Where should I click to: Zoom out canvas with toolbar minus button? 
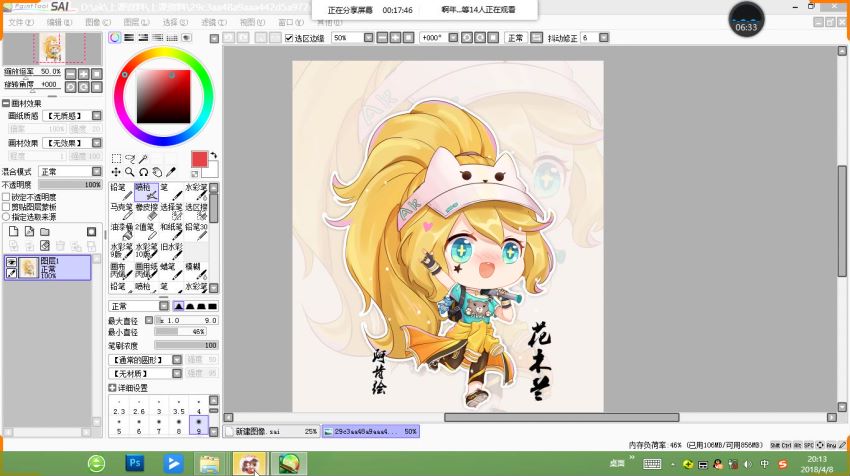coord(382,37)
